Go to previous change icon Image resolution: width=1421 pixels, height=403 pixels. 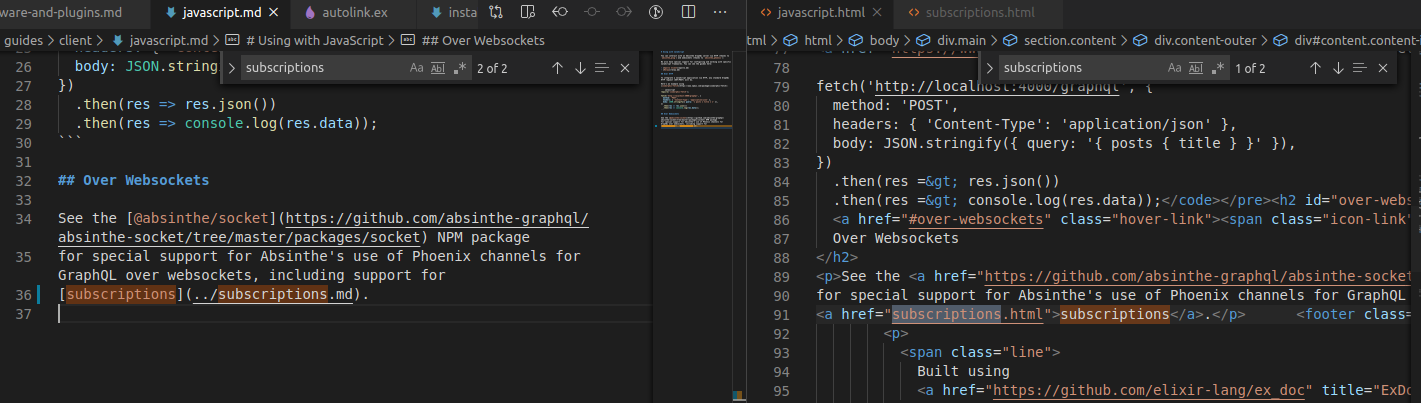pyautogui.click(x=559, y=13)
